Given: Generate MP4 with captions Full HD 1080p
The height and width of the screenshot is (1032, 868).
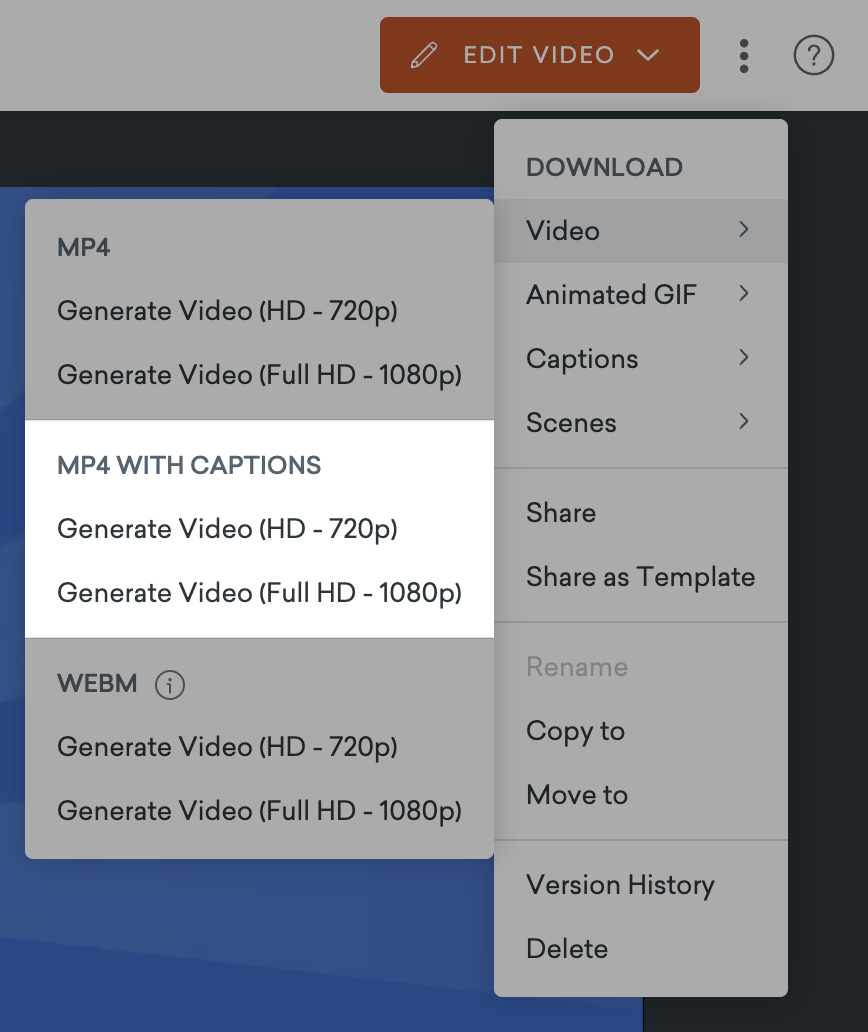Looking at the screenshot, I should [x=259, y=592].
